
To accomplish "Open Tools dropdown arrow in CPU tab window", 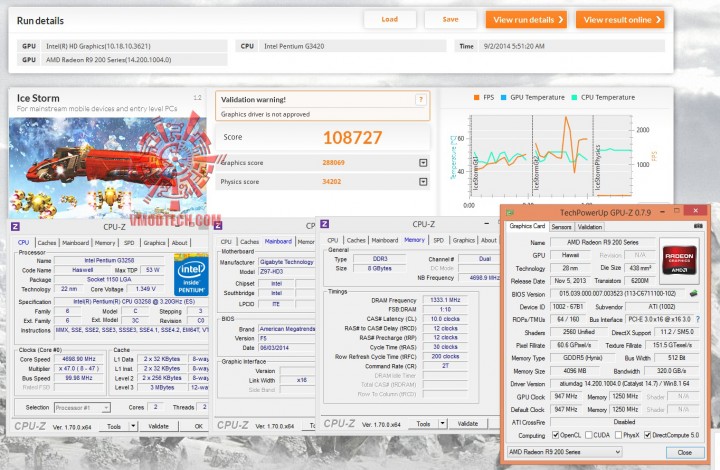I will 133,426.
